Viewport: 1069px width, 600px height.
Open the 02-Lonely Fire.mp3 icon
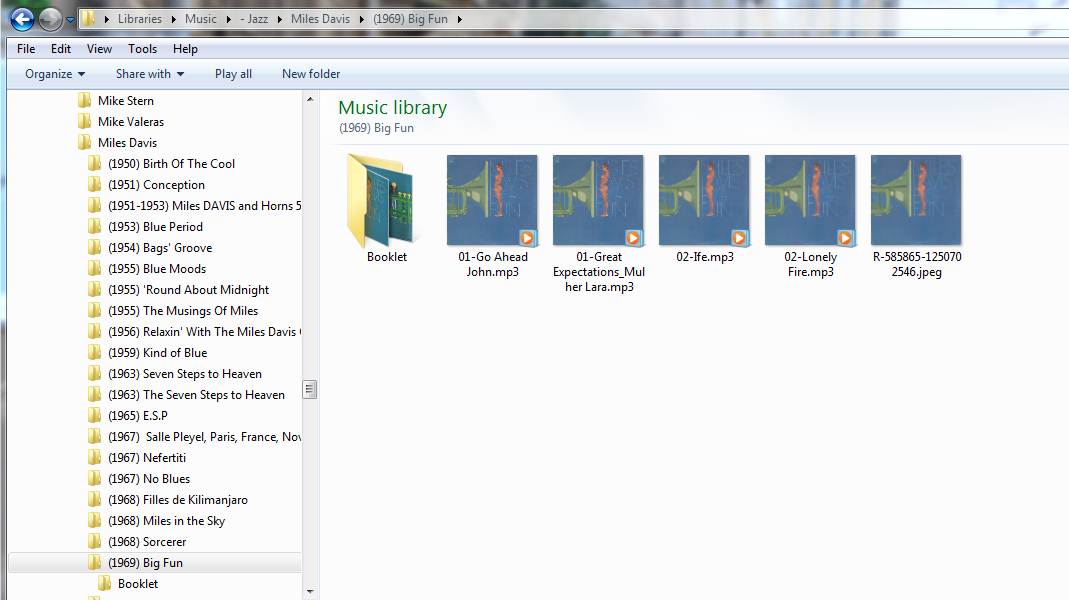tap(810, 200)
